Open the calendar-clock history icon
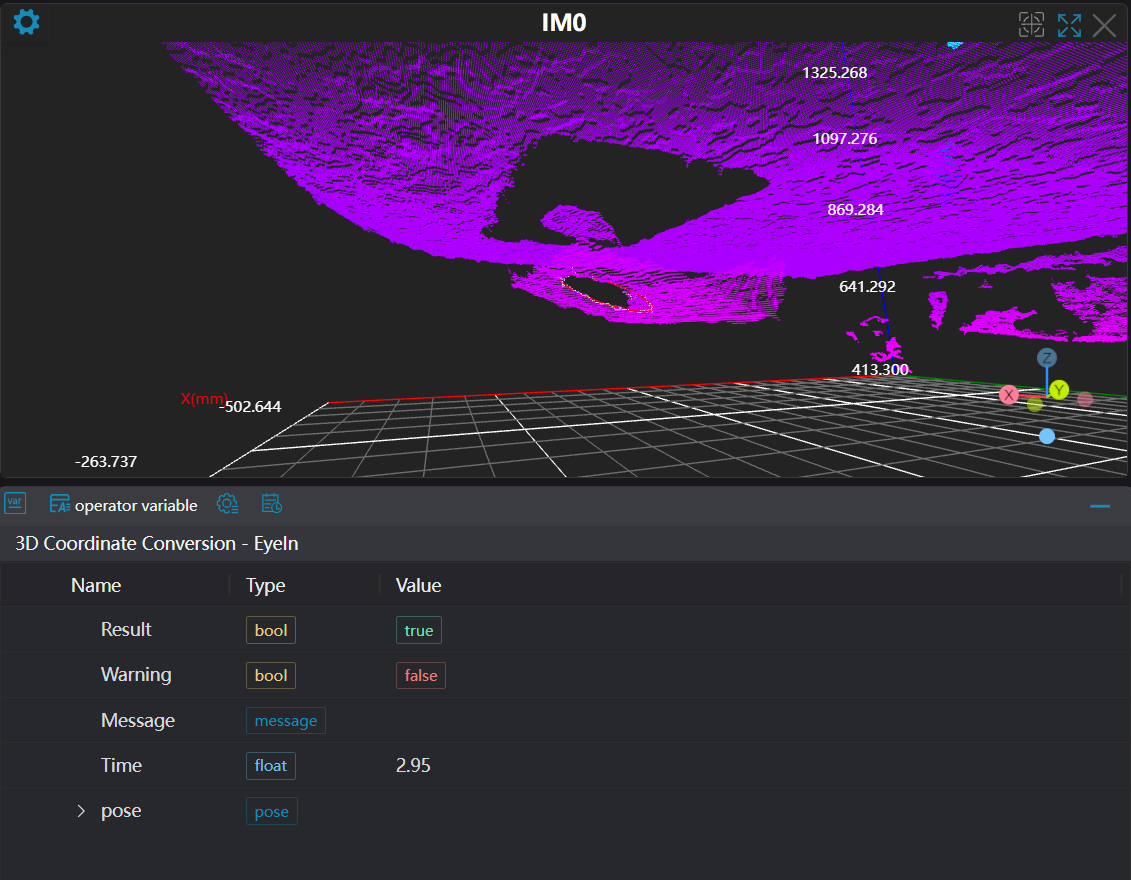Image resolution: width=1131 pixels, height=880 pixels. (x=272, y=504)
